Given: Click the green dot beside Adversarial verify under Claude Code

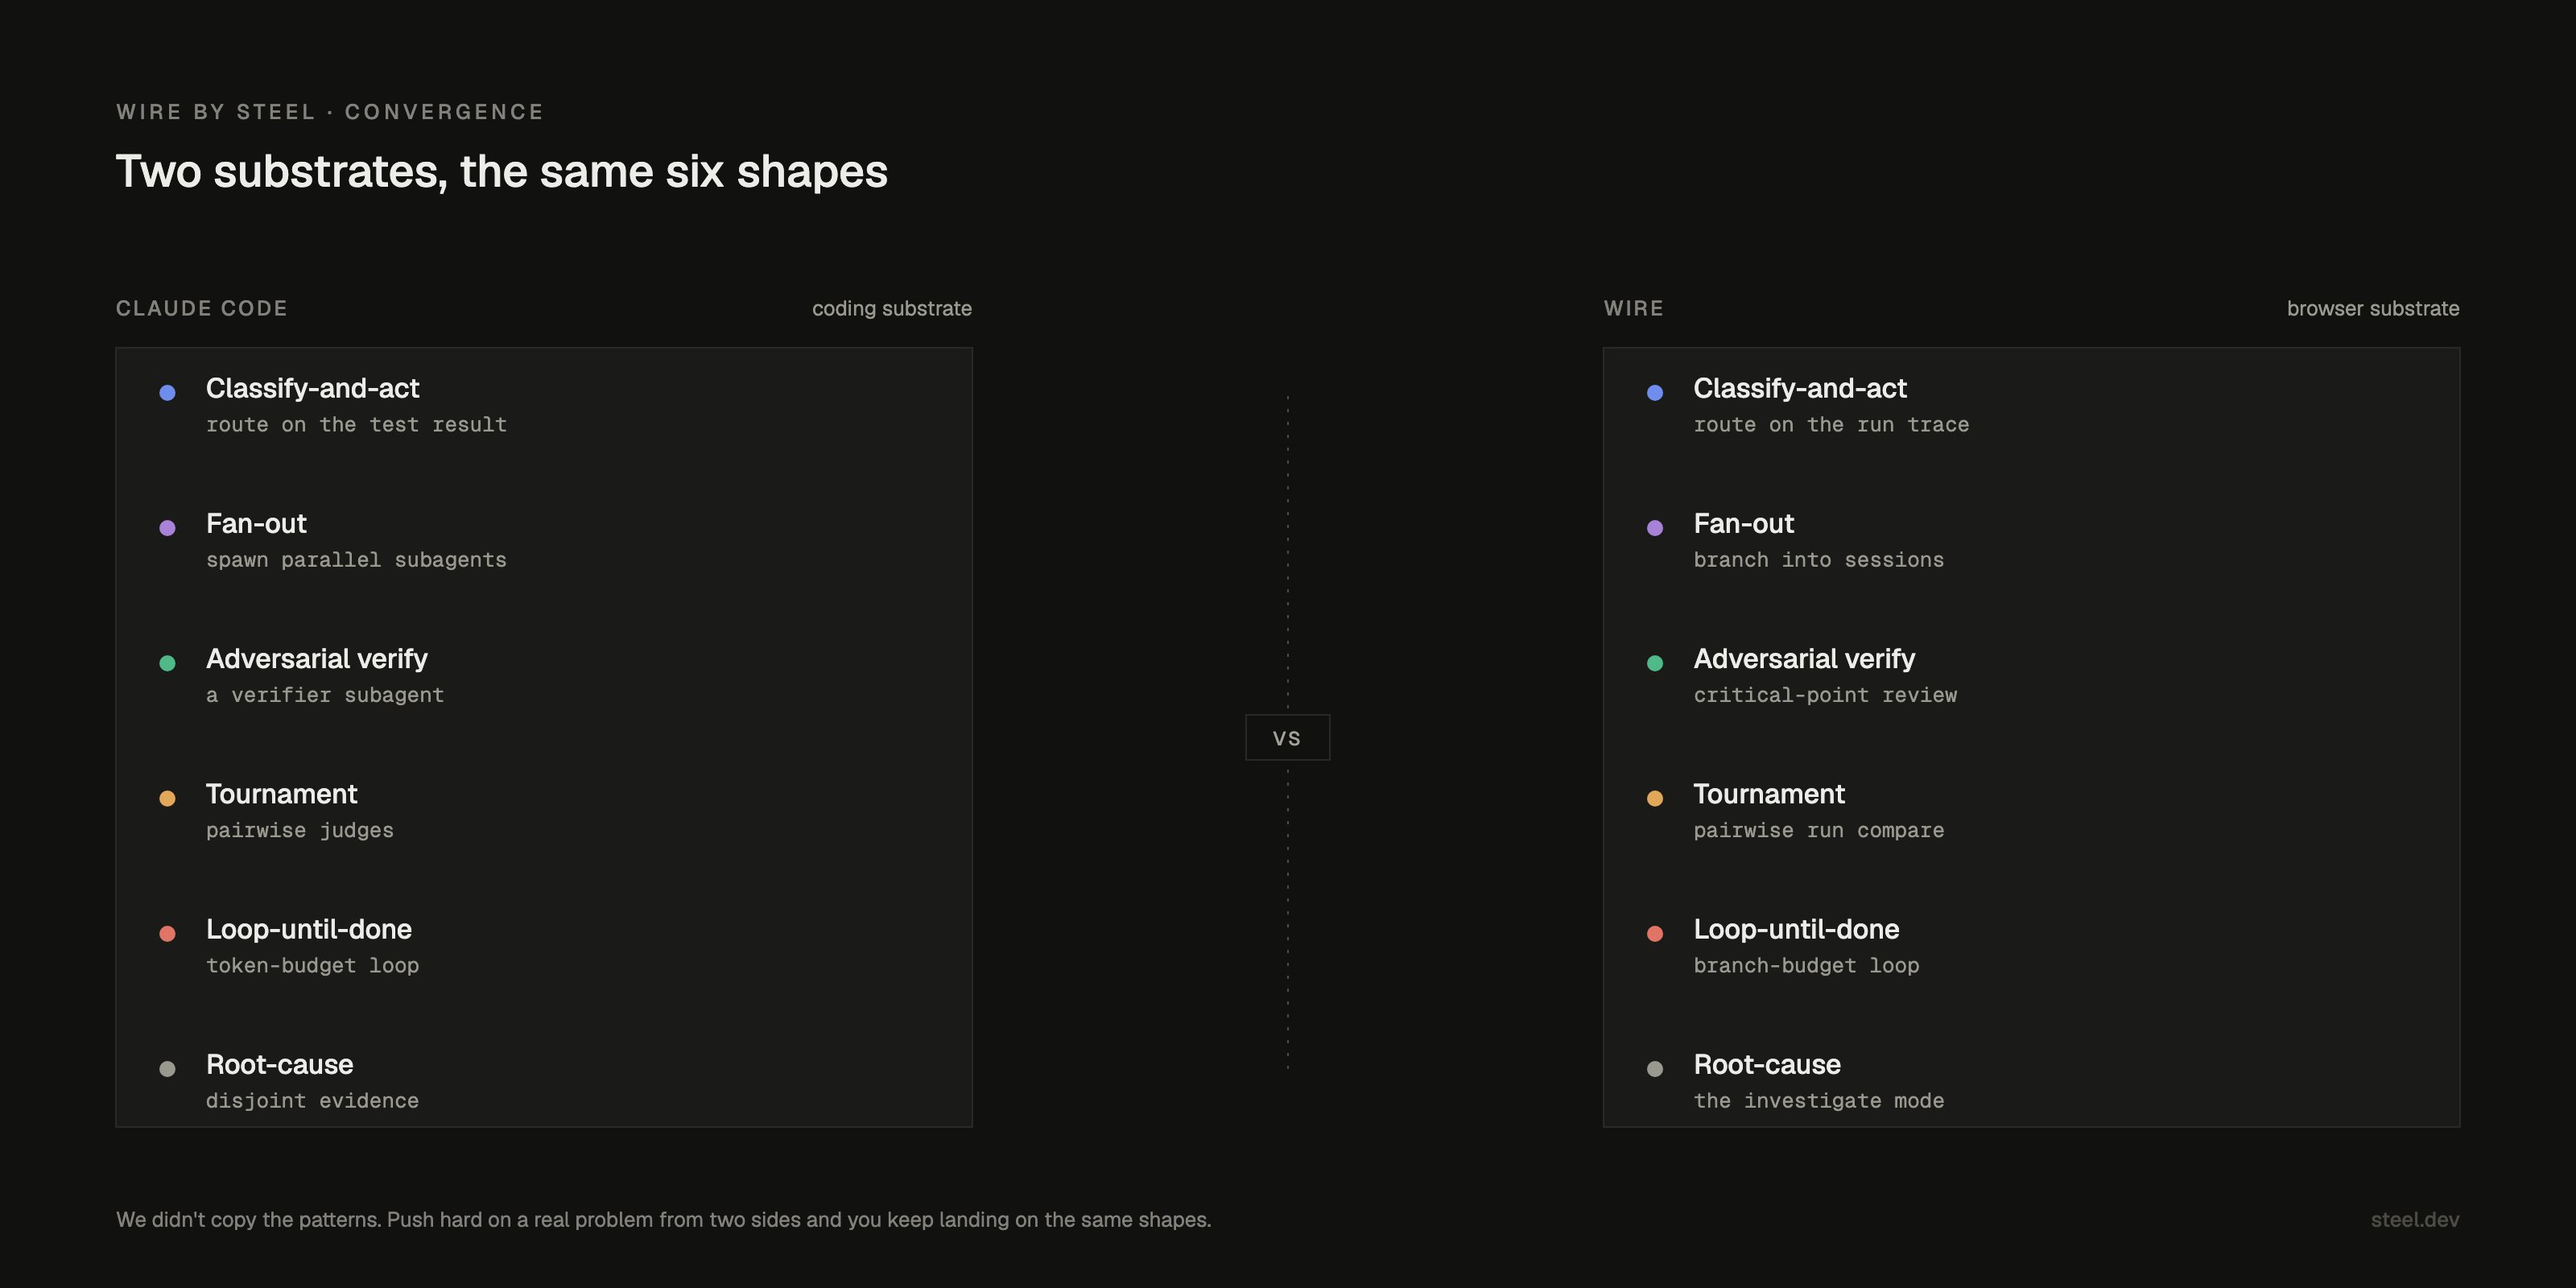Looking at the screenshot, I should click(x=167, y=663).
